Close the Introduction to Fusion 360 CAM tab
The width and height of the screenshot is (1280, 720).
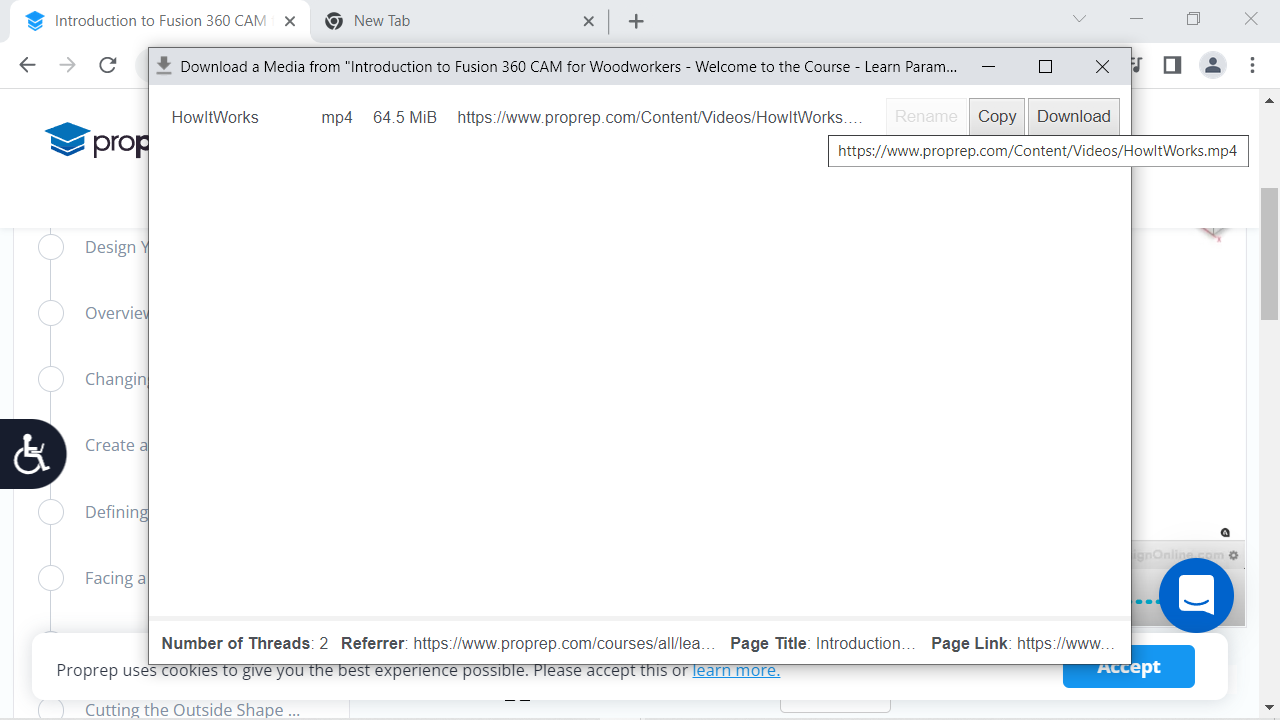pyautogui.click(x=289, y=21)
